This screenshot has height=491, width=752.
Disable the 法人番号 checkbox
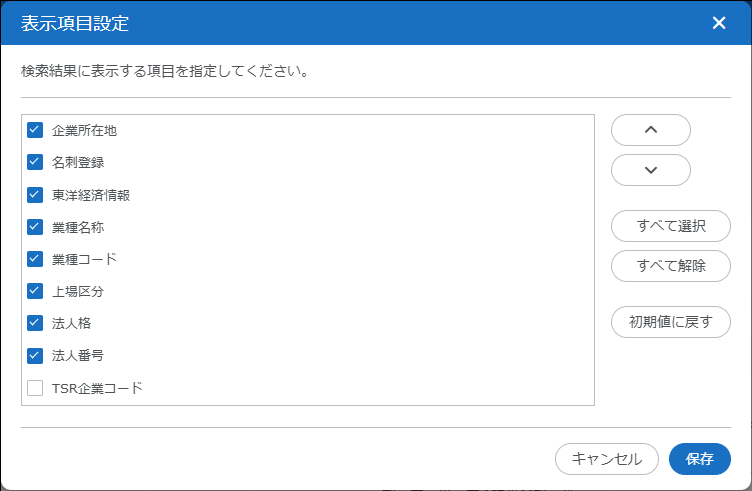coord(35,355)
